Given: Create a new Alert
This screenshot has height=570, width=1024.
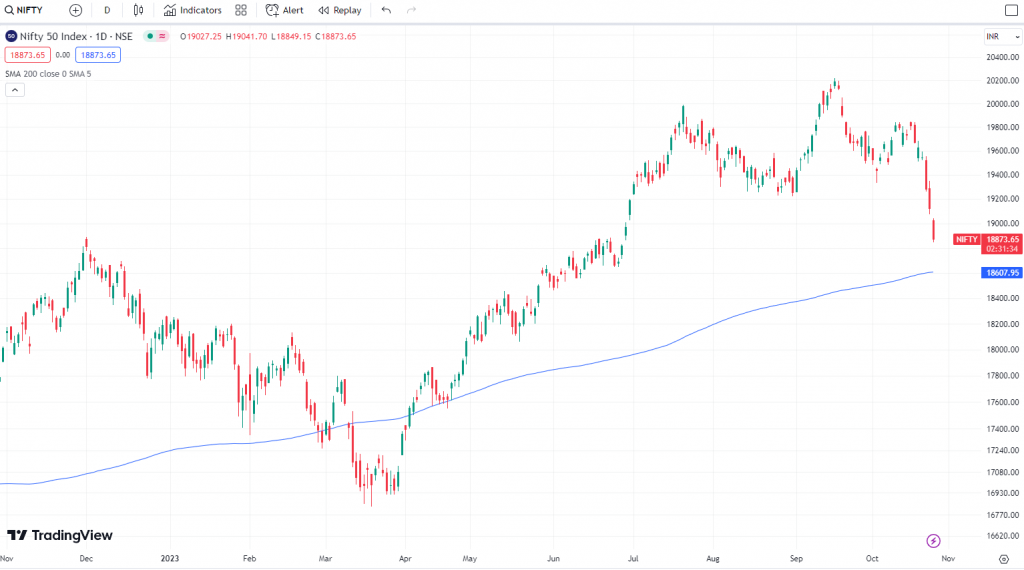Looking at the screenshot, I should (x=284, y=10).
